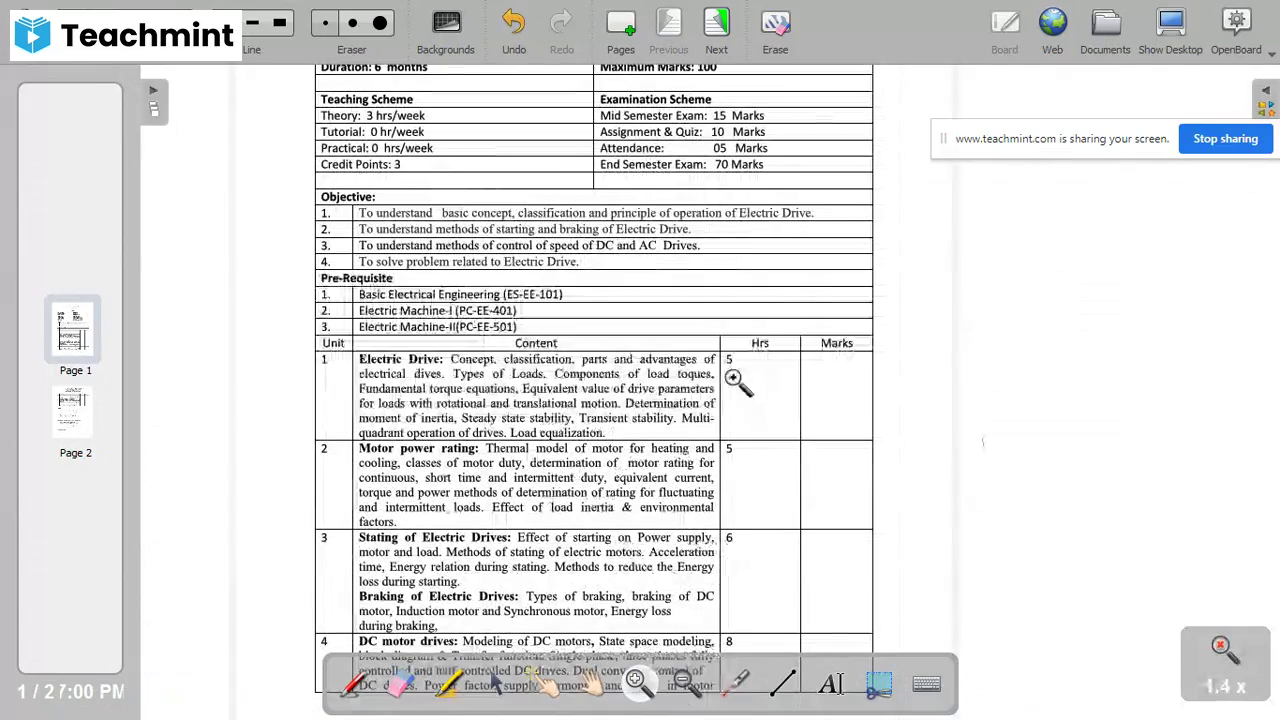Viewport: 1280px width, 720px height.
Task: Choose the capture-area scissors tool
Action: point(879,684)
